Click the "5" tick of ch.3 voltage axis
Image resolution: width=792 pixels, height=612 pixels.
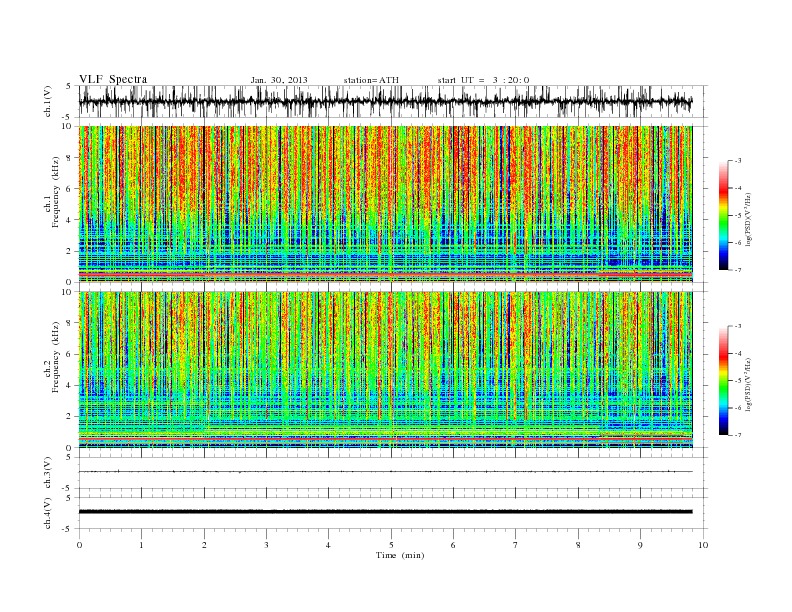pos(70,457)
